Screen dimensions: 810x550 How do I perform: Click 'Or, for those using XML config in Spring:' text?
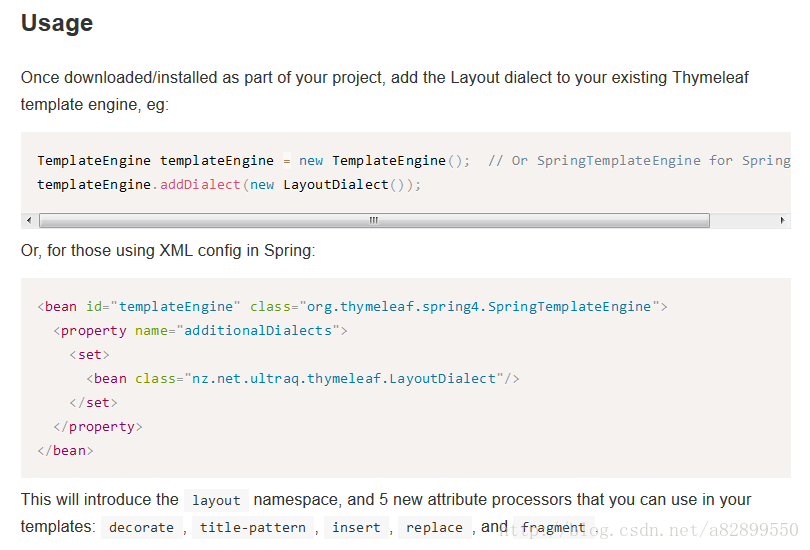coord(168,250)
